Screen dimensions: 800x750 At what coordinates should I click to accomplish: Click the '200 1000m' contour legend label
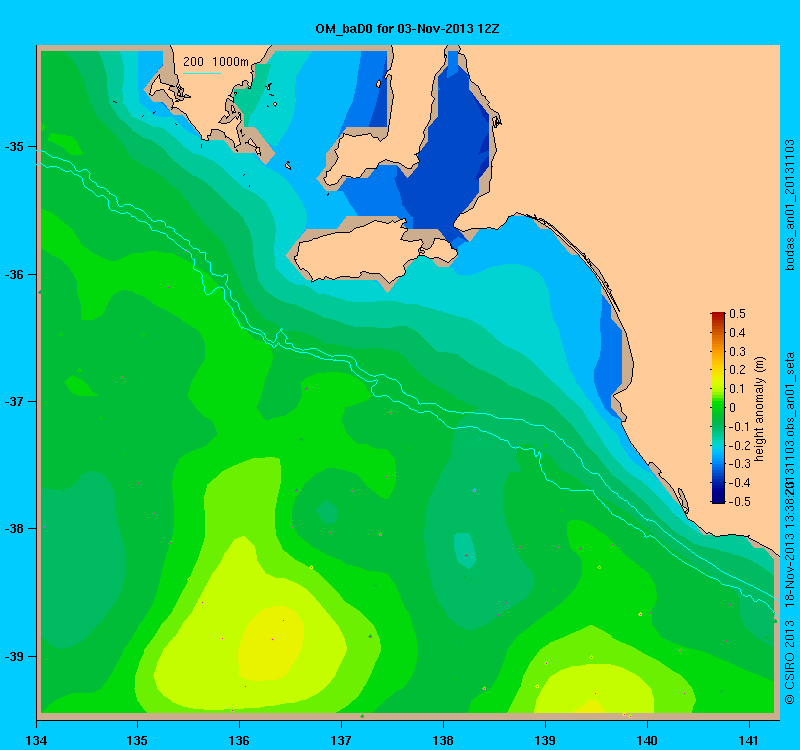216,62
